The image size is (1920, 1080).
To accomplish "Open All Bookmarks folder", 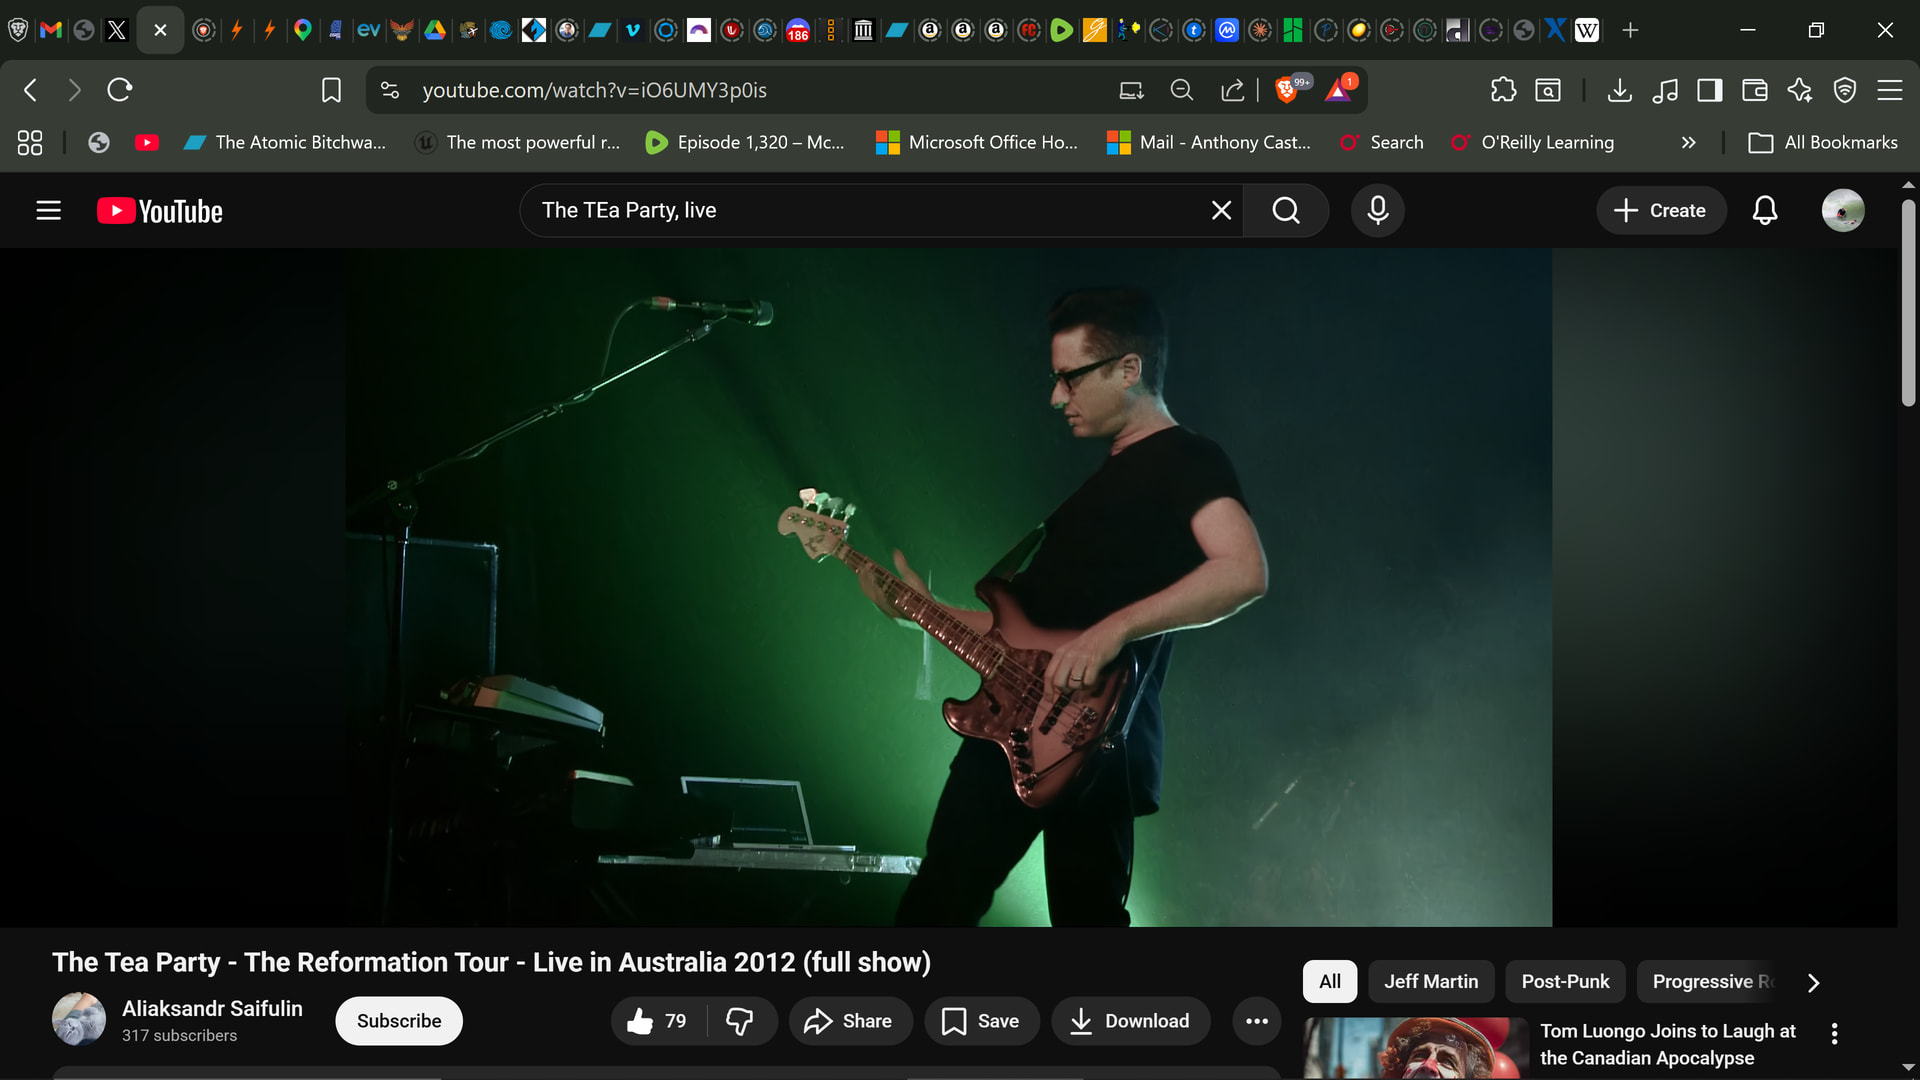I will 1822,142.
